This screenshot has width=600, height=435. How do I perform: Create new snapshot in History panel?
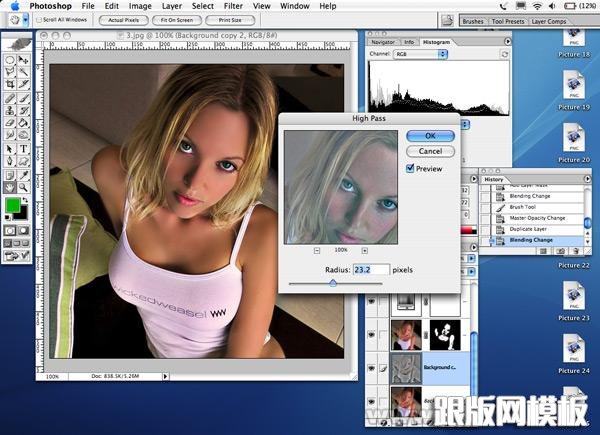[561, 251]
